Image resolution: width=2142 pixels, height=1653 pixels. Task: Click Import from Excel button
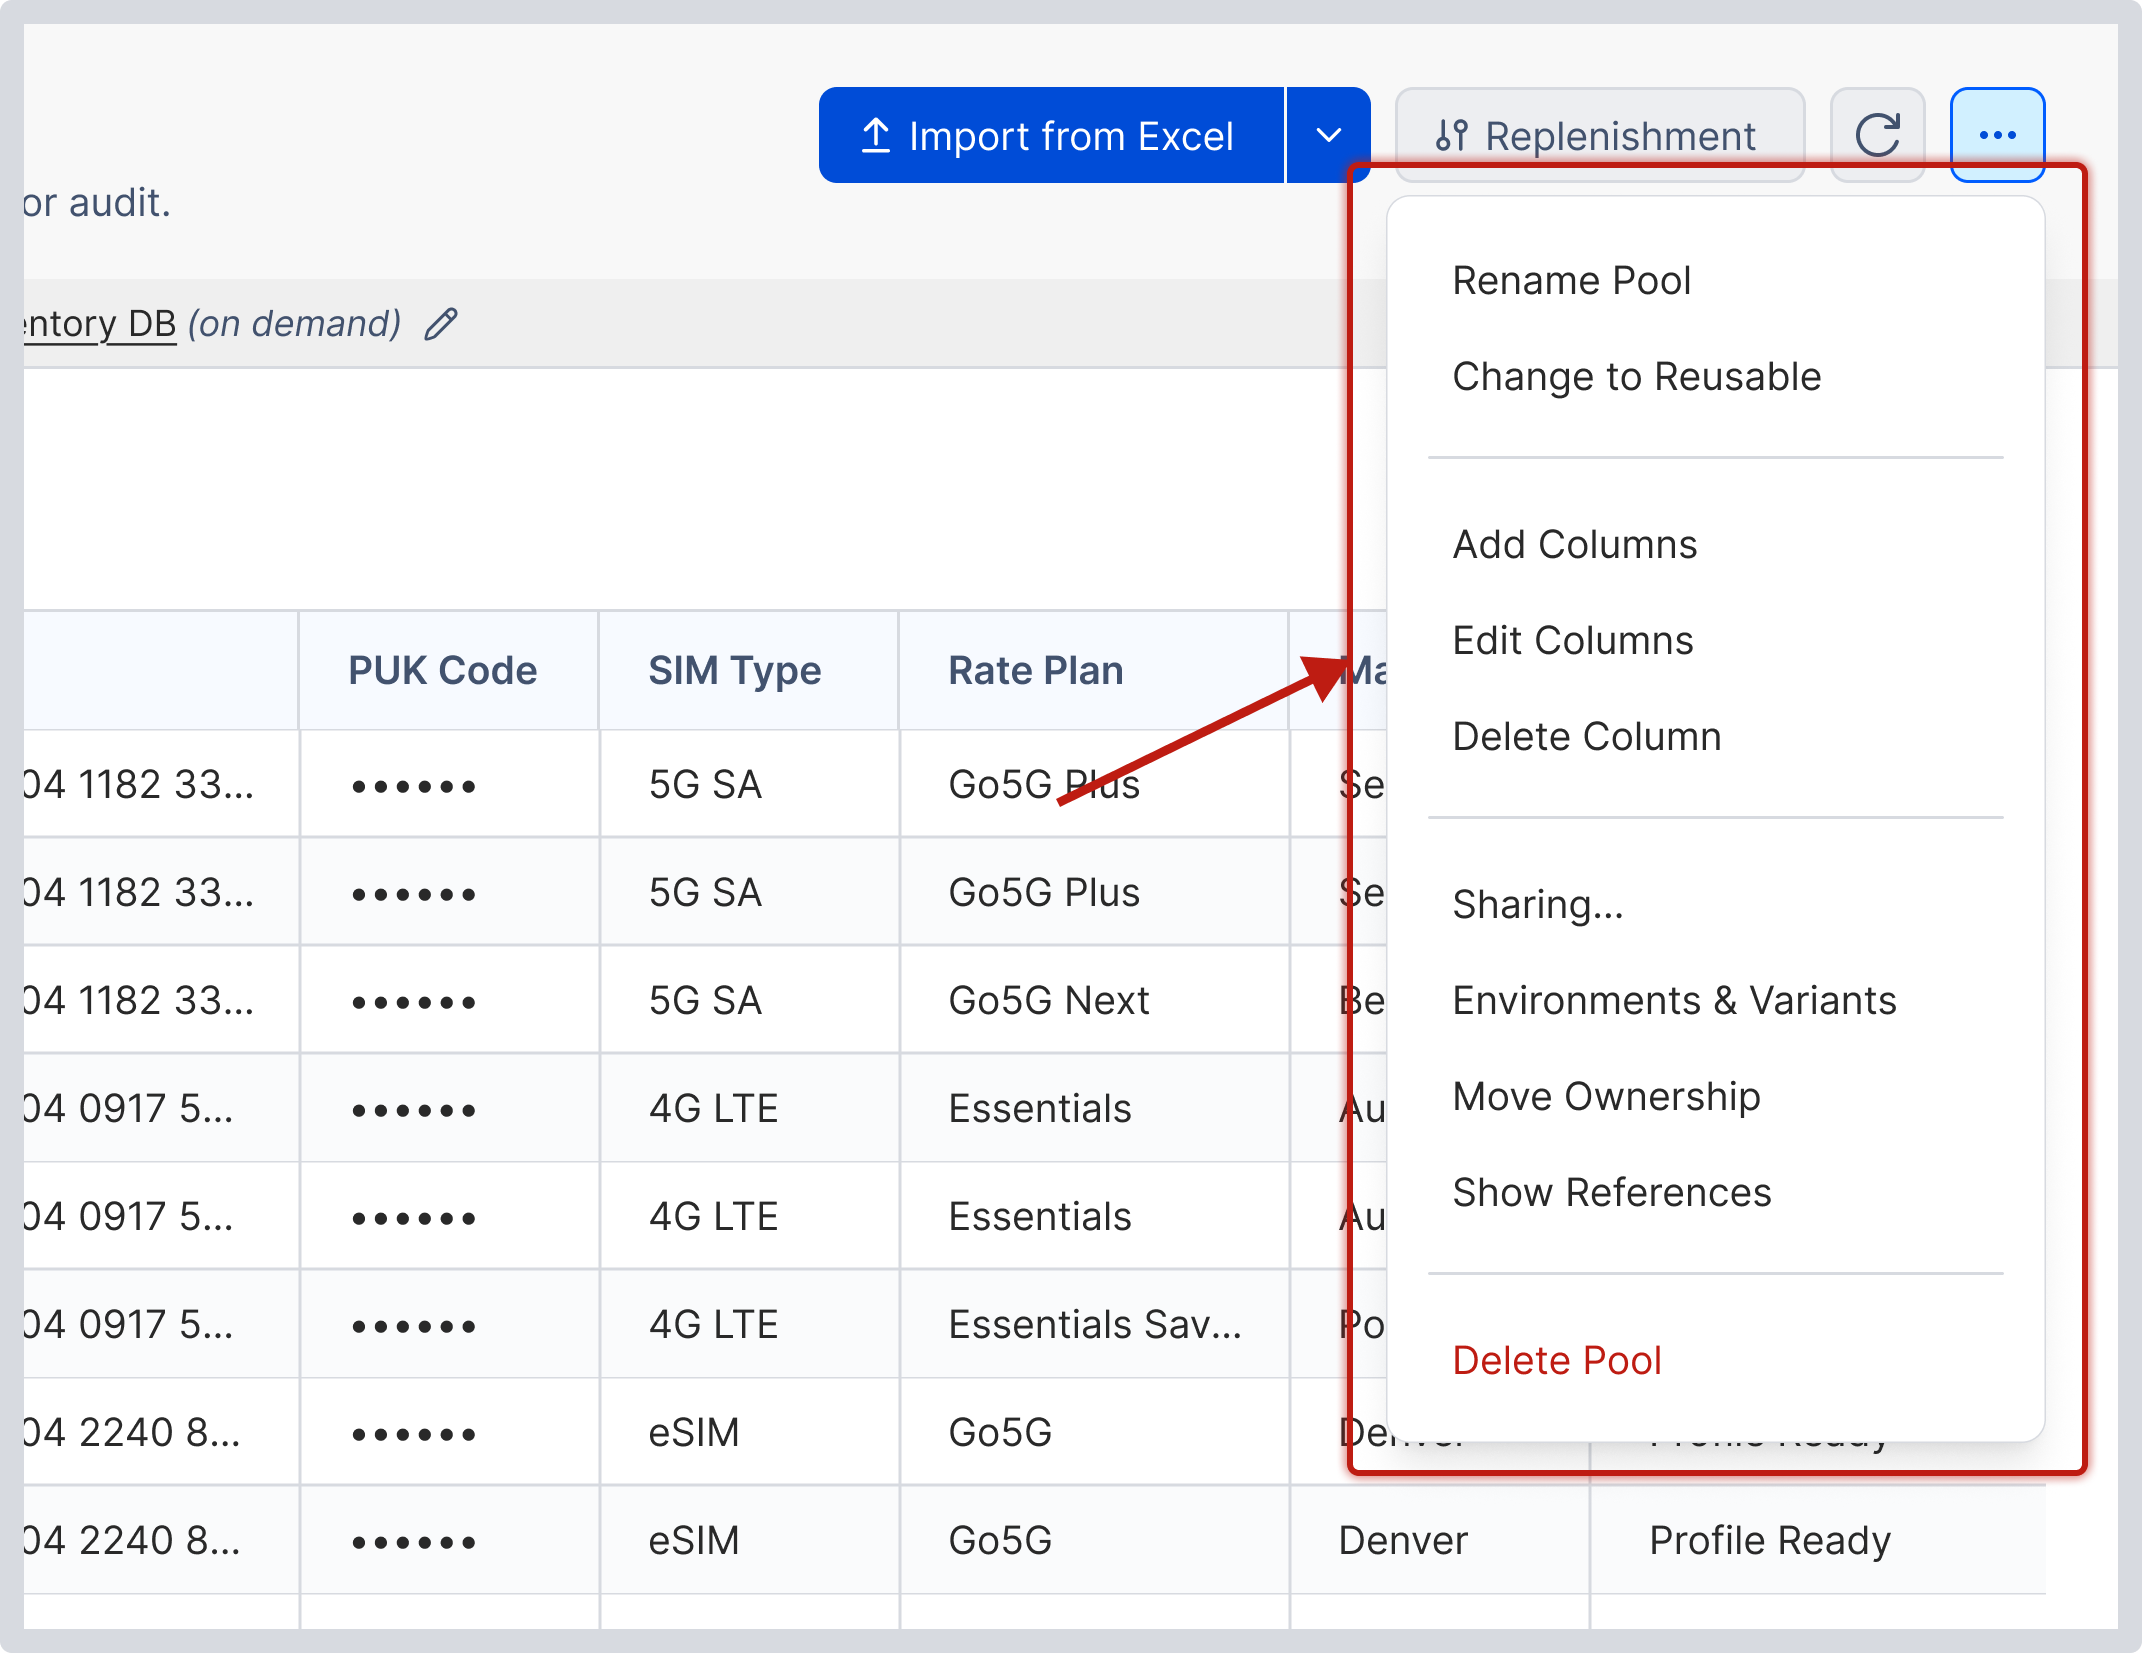click(1051, 135)
